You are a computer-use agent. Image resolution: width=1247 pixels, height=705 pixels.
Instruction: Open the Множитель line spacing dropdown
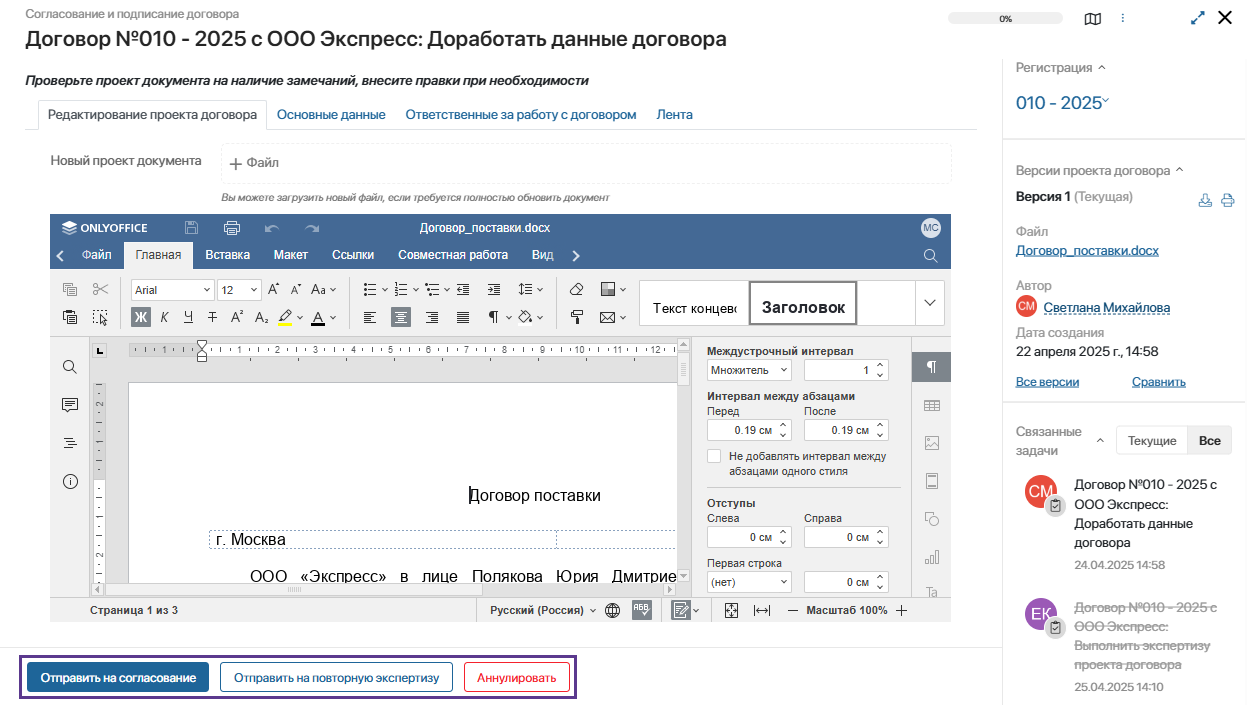(x=749, y=370)
